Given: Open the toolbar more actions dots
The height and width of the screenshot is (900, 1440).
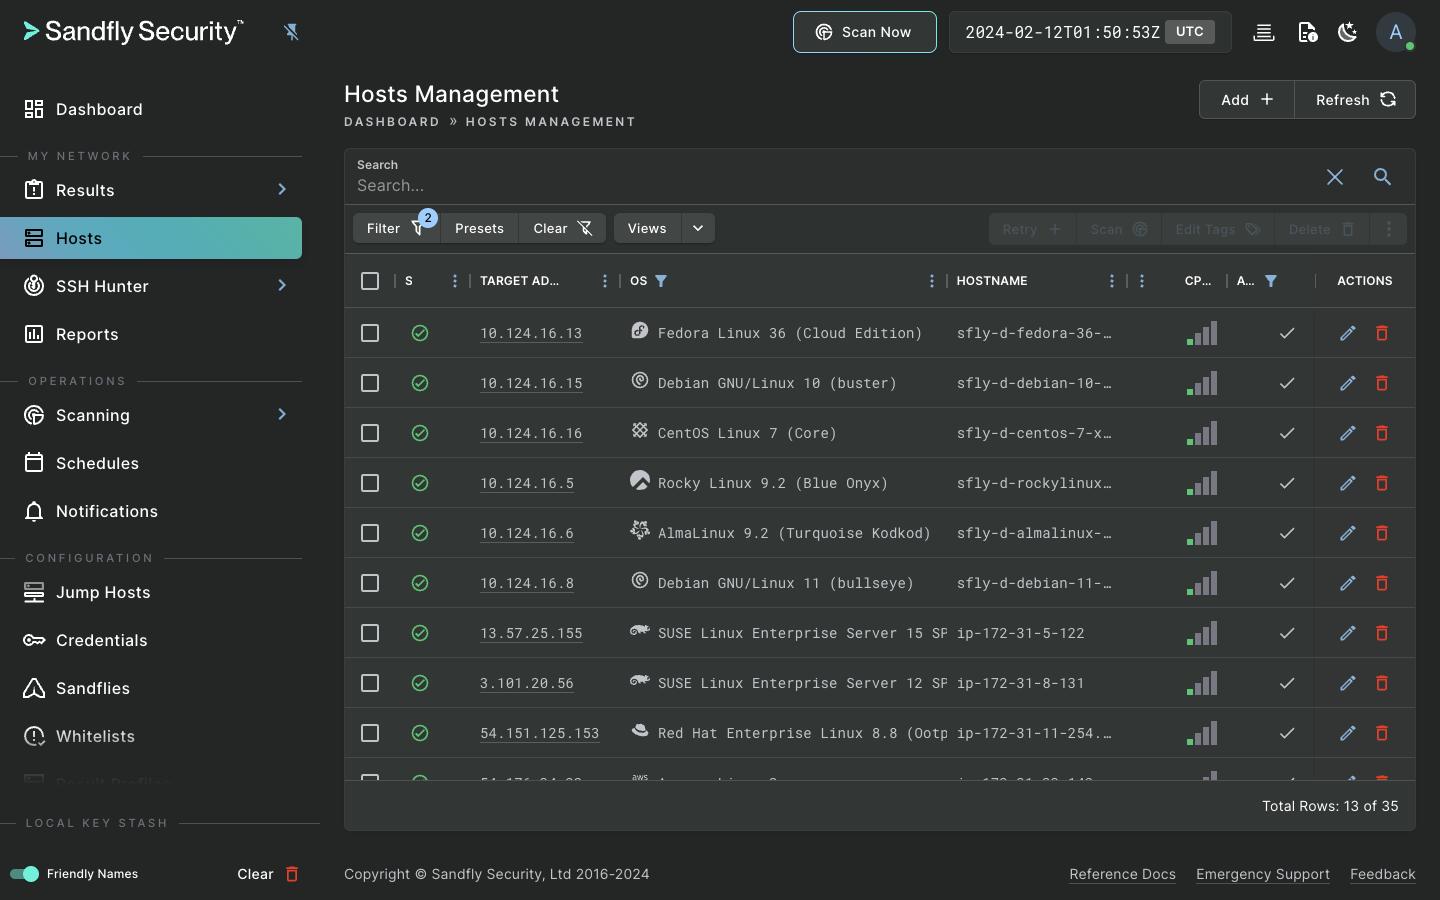Looking at the screenshot, I should coord(1389,229).
